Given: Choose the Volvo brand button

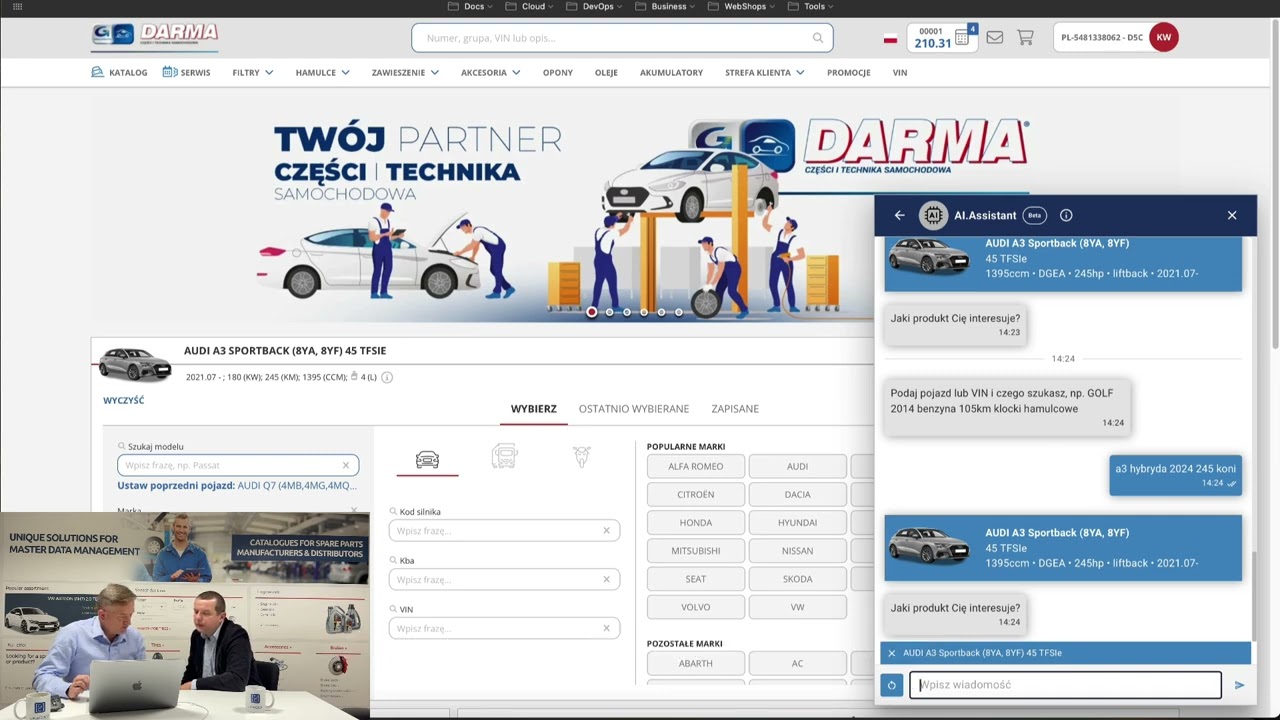Looking at the screenshot, I should 695,607.
